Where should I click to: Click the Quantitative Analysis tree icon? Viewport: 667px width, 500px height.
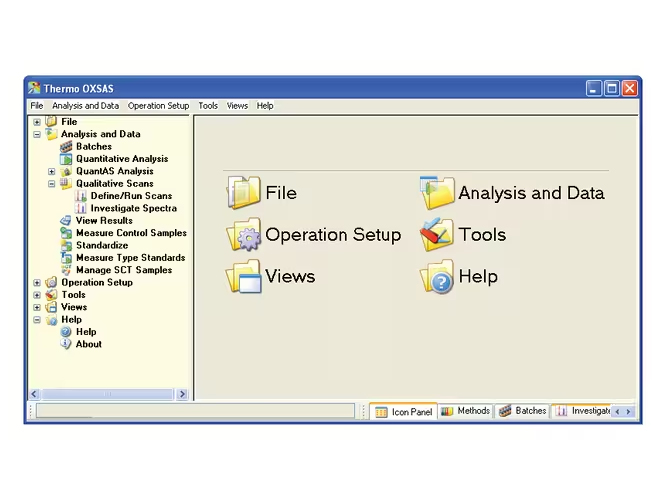click(66, 159)
